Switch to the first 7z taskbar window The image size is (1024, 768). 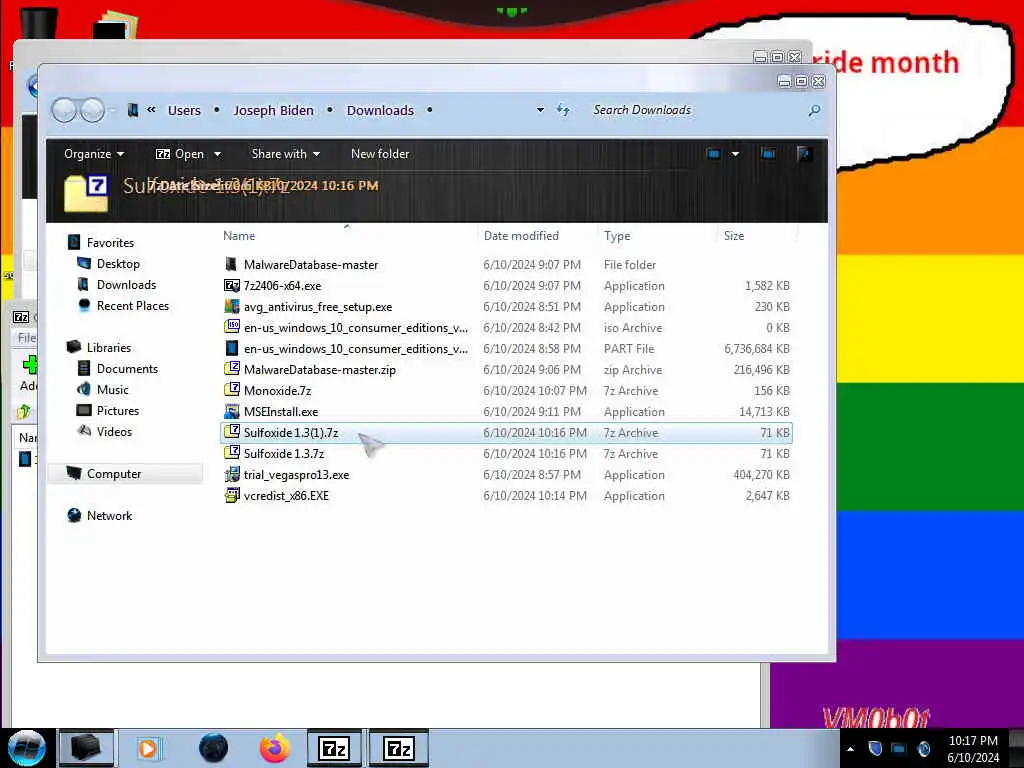(x=334, y=748)
